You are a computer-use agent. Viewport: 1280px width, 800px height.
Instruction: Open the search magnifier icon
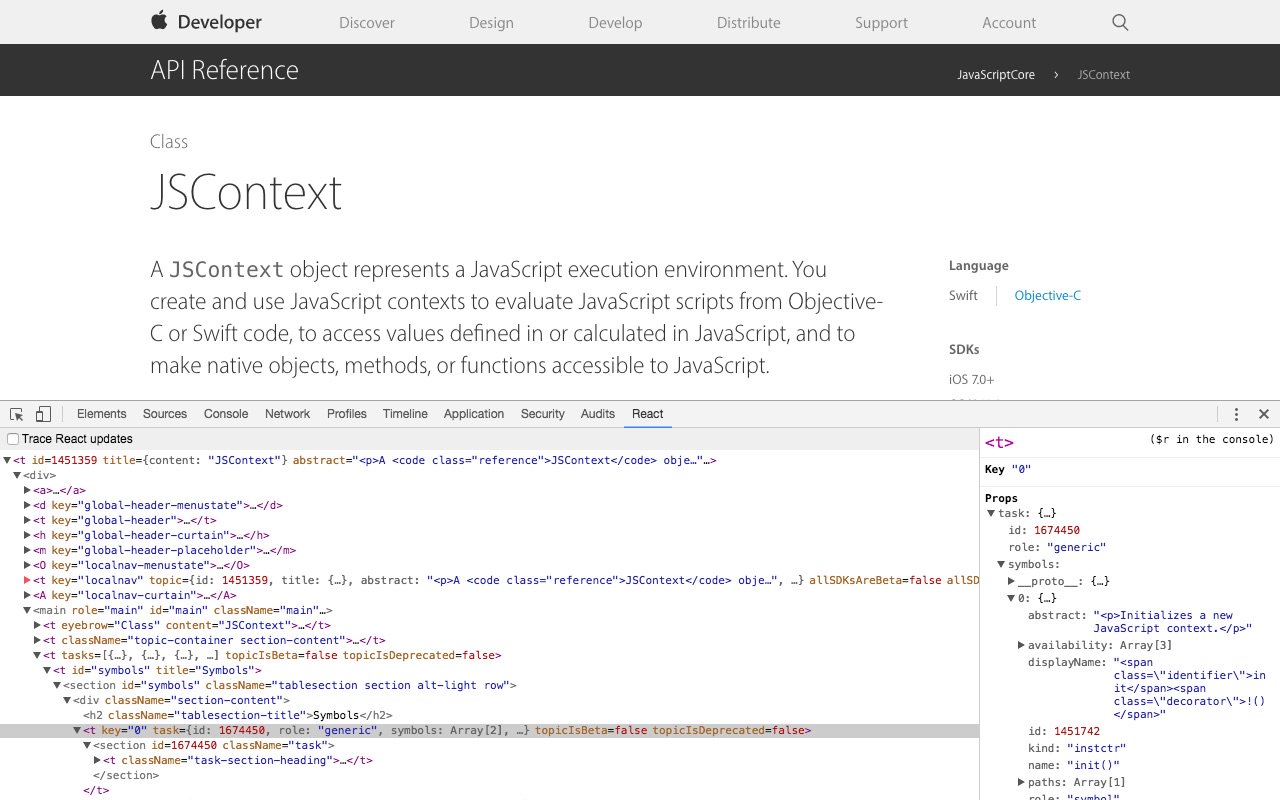tap(1120, 22)
